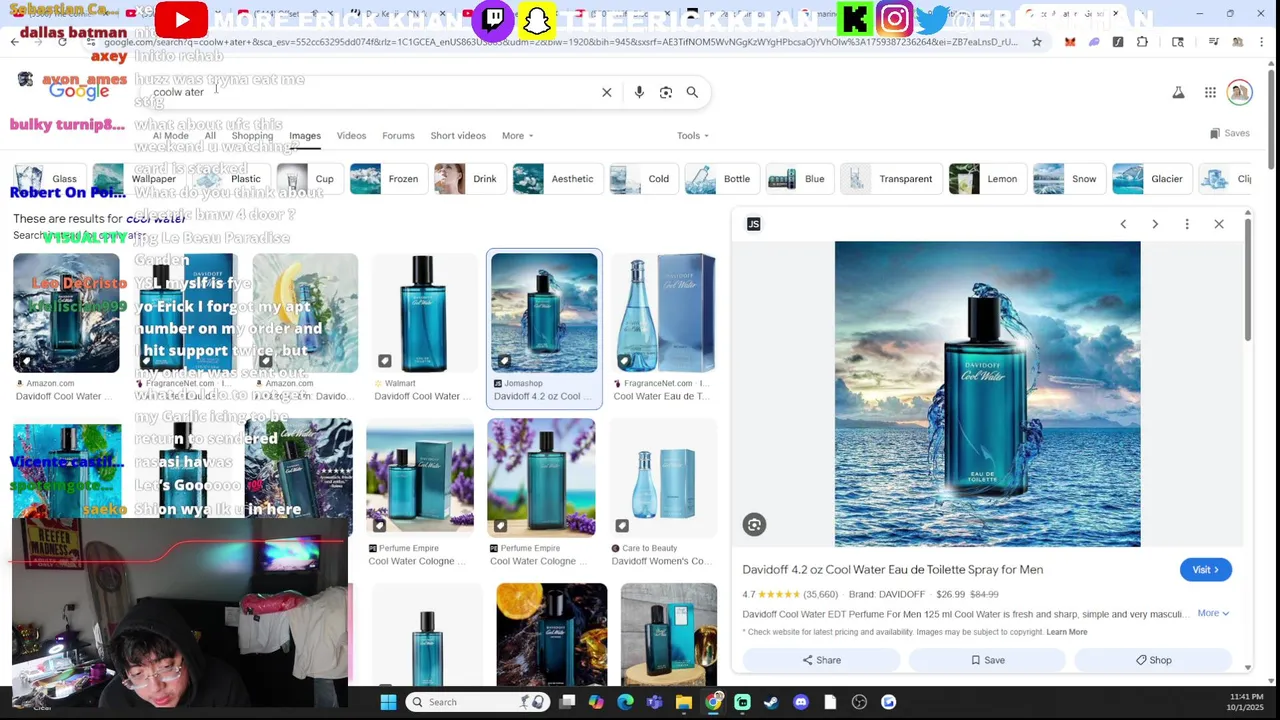
Task: Open Microsoft Teams from the taskbar
Action: coord(655,702)
